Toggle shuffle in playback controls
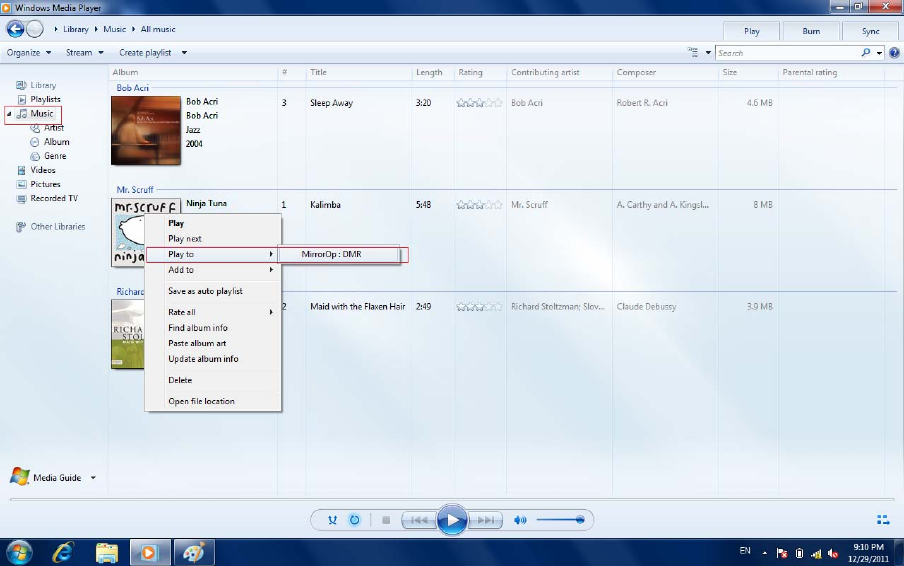The height and width of the screenshot is (566, 904). click(x=332, y=520)
